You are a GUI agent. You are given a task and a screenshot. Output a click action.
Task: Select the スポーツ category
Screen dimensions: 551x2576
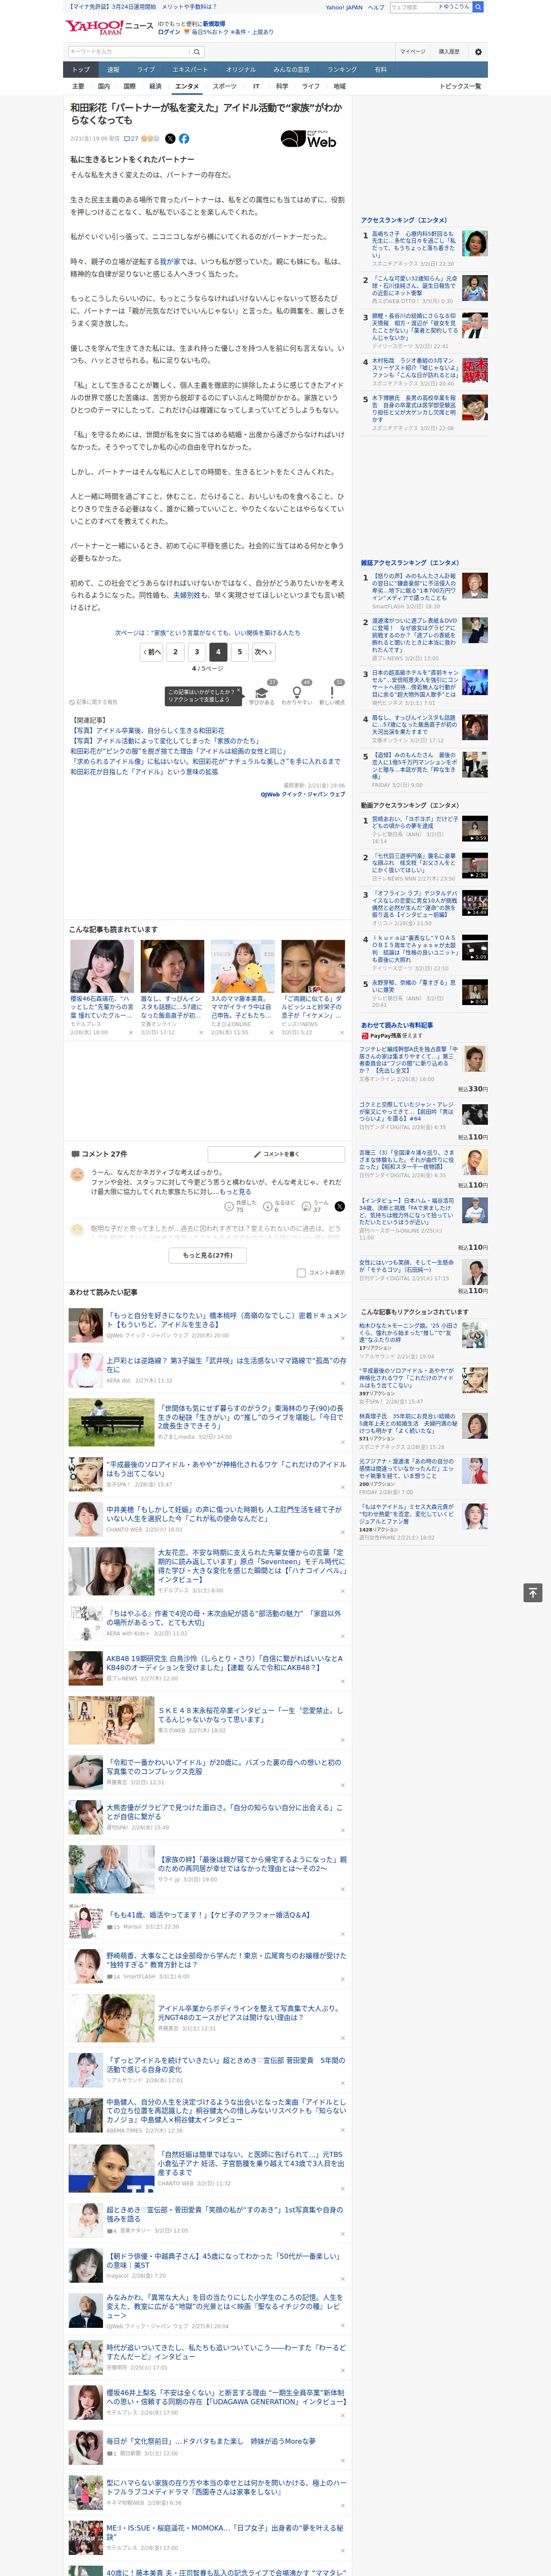(x=225, y=86)
